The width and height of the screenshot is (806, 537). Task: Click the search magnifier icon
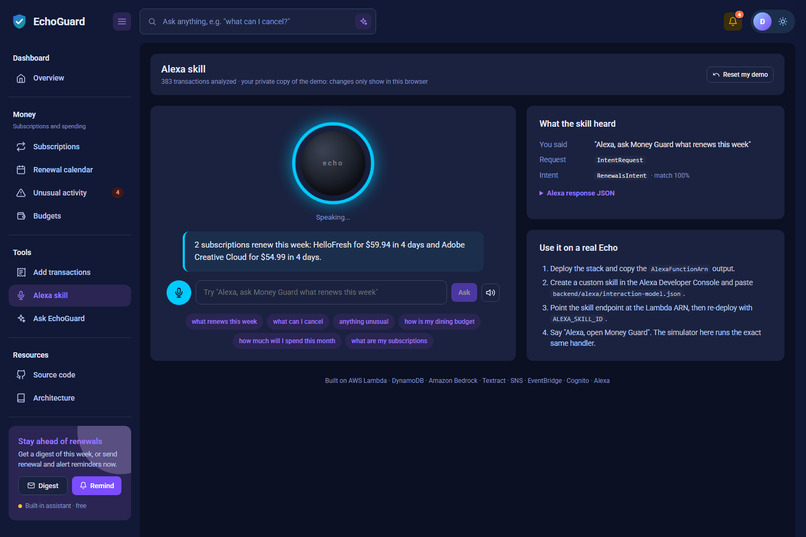(x=152, y=22)
